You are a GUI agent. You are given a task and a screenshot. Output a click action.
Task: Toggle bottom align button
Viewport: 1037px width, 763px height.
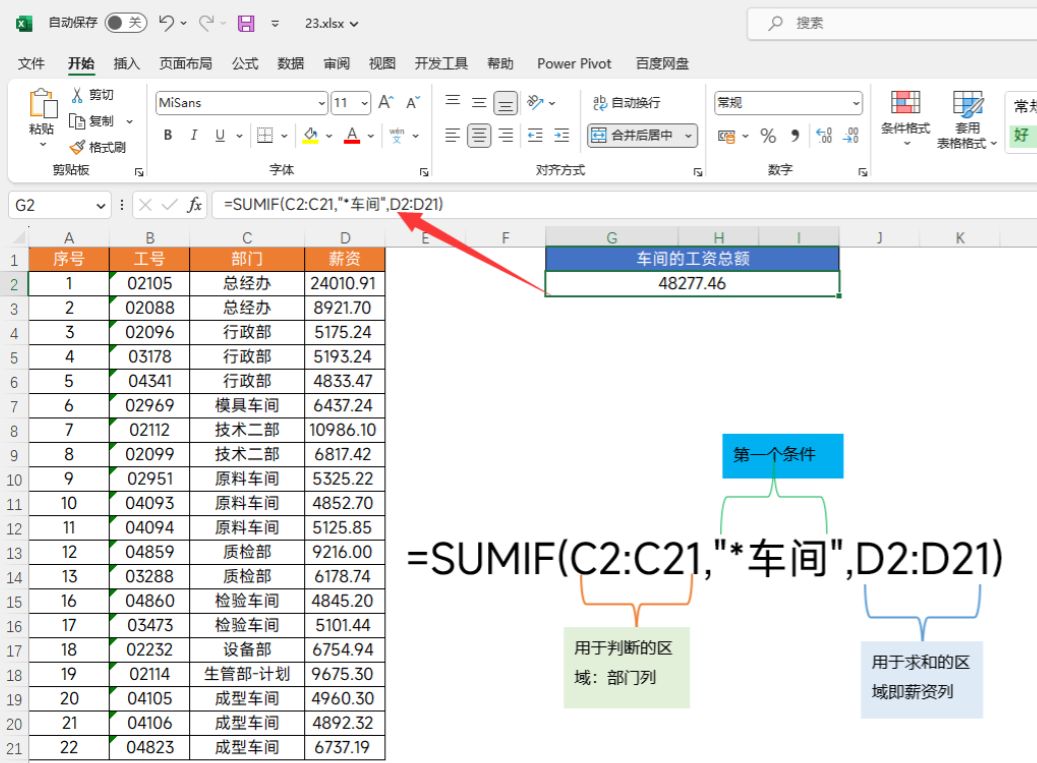(x=505, y=102)
